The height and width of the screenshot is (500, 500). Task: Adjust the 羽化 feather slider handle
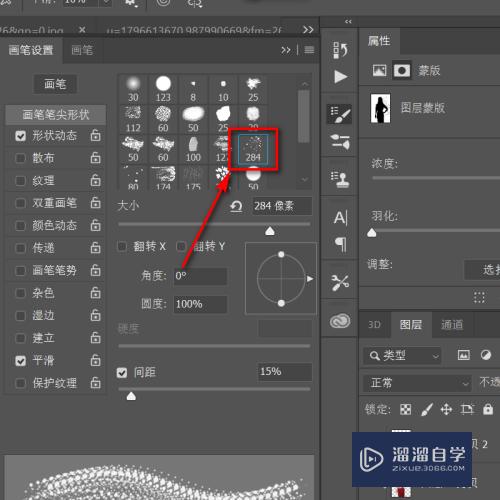point(372,233)
